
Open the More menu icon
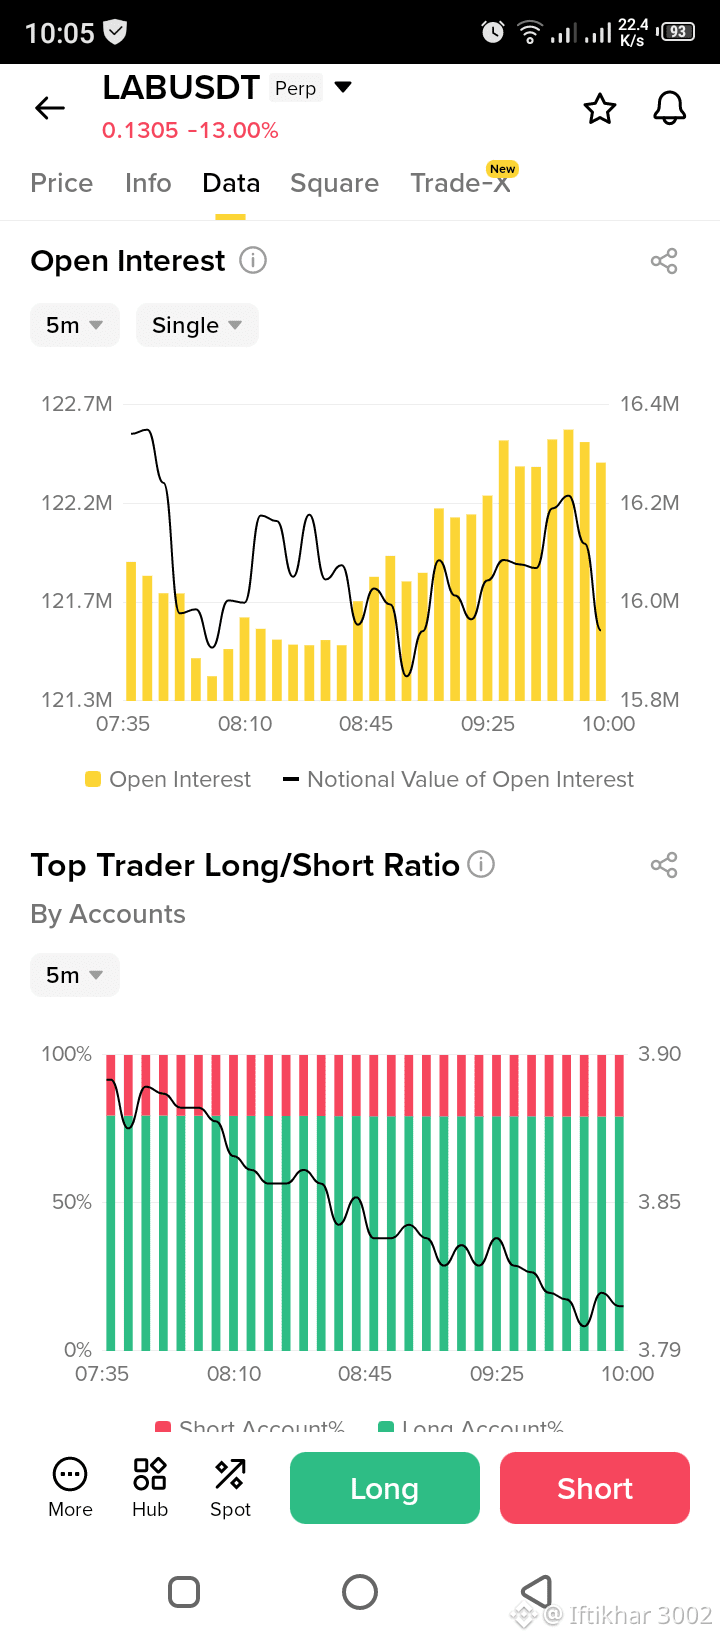click(70, 1488)
